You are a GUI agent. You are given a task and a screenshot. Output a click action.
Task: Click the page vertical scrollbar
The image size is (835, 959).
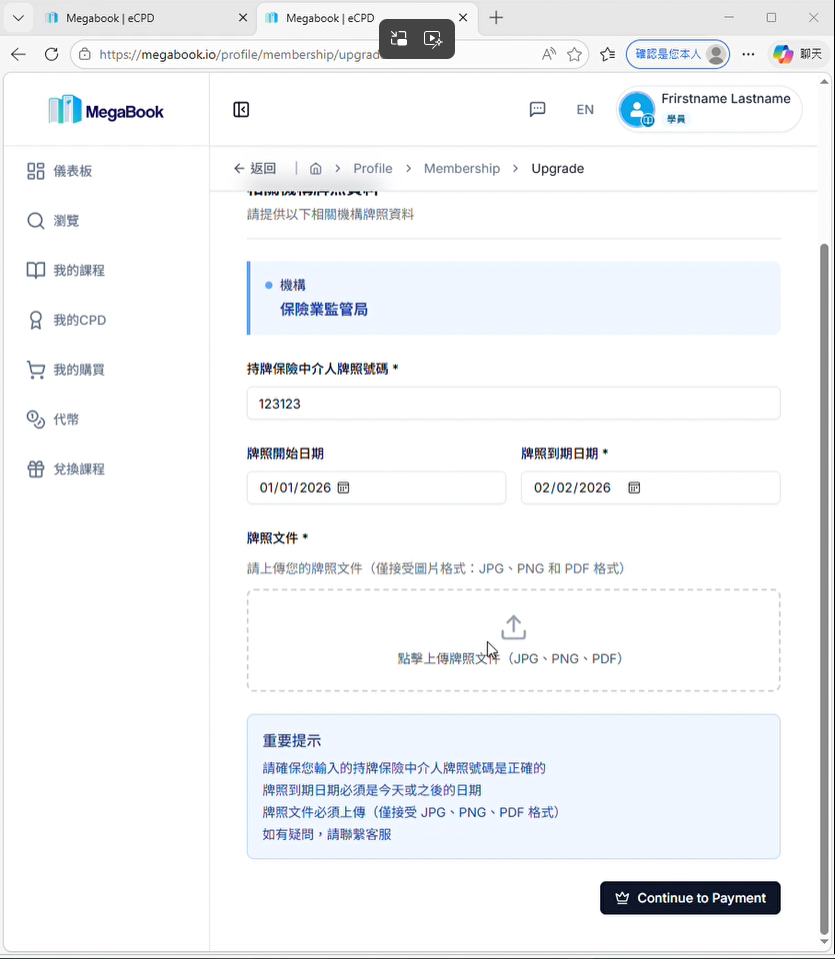[x=824, y=587]
